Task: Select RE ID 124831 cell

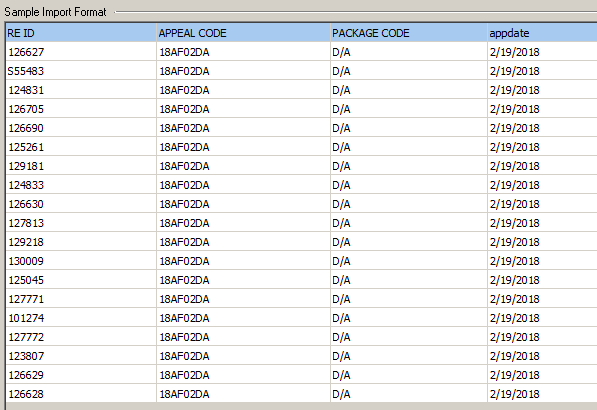Action: click(81, 90)
